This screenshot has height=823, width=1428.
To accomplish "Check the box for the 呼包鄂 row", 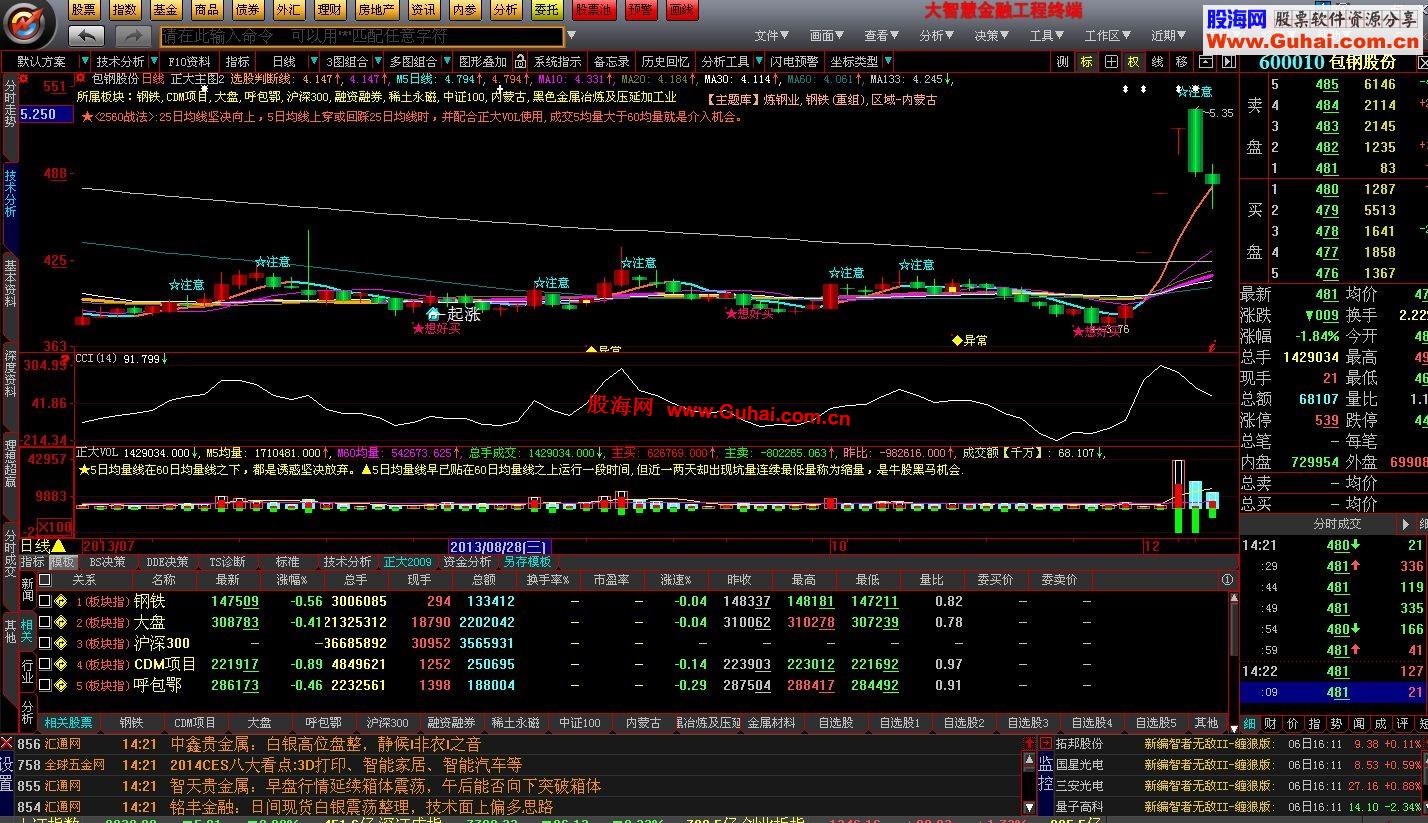I will [x=44, y=685].
